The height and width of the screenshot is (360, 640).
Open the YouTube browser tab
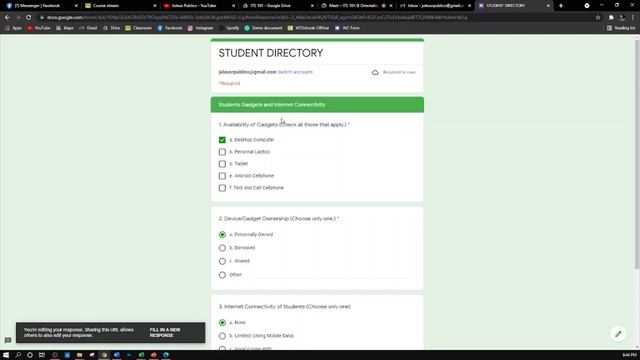click(198, 6)
